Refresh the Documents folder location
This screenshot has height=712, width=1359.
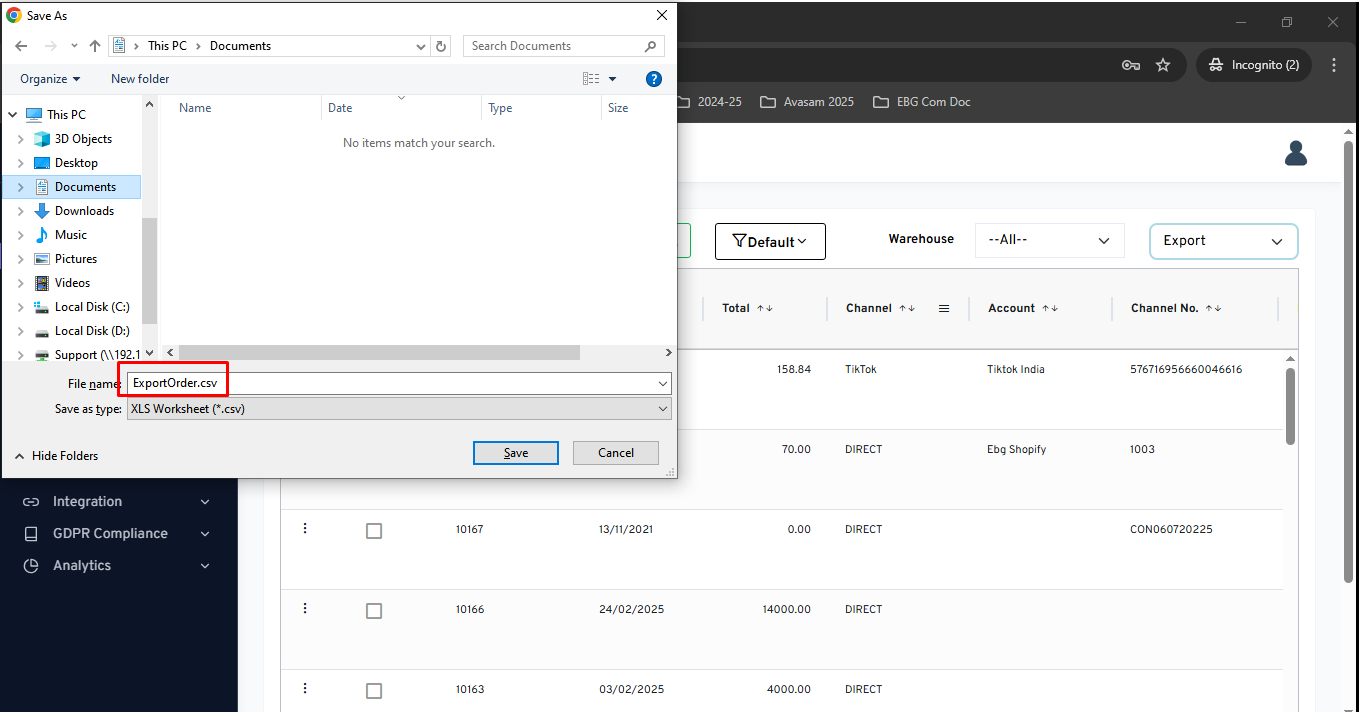[441, 46]
